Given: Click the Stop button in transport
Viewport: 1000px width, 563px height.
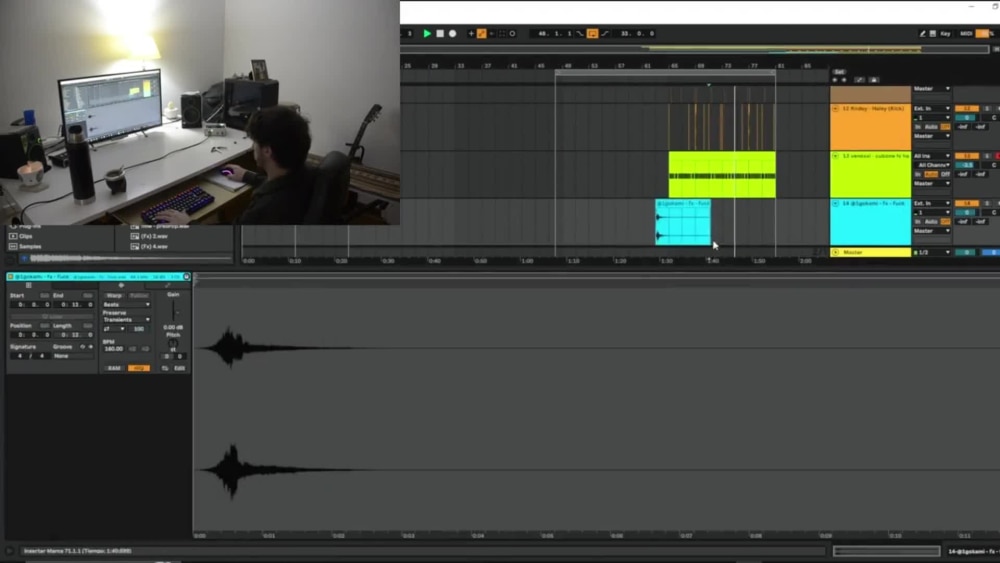Looking at the screenshot, I should tap(439, 33).
